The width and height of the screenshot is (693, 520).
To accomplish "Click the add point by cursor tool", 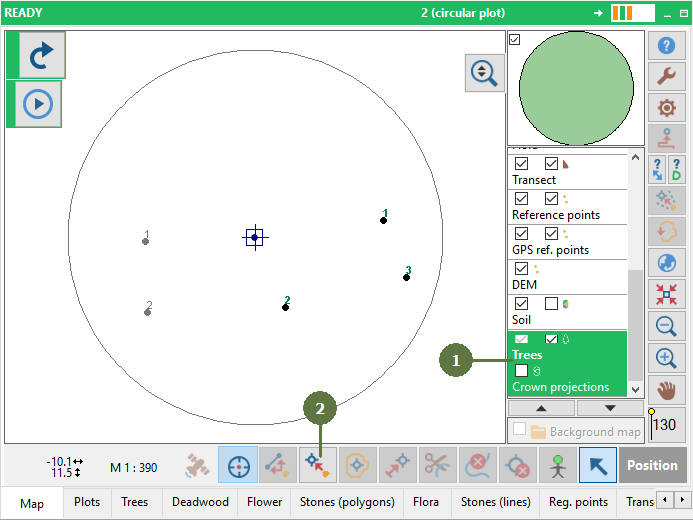I will pos(318,465).
